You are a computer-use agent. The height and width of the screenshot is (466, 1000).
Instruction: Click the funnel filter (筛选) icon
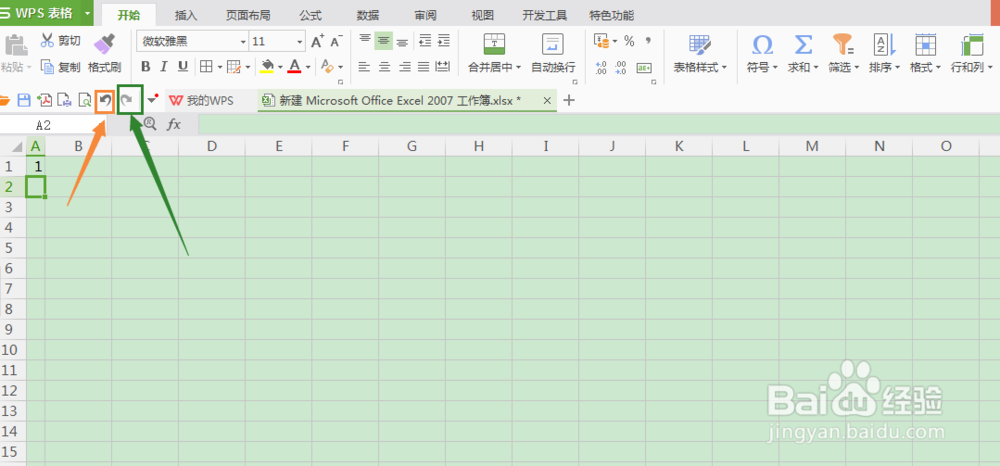[844, 45]
